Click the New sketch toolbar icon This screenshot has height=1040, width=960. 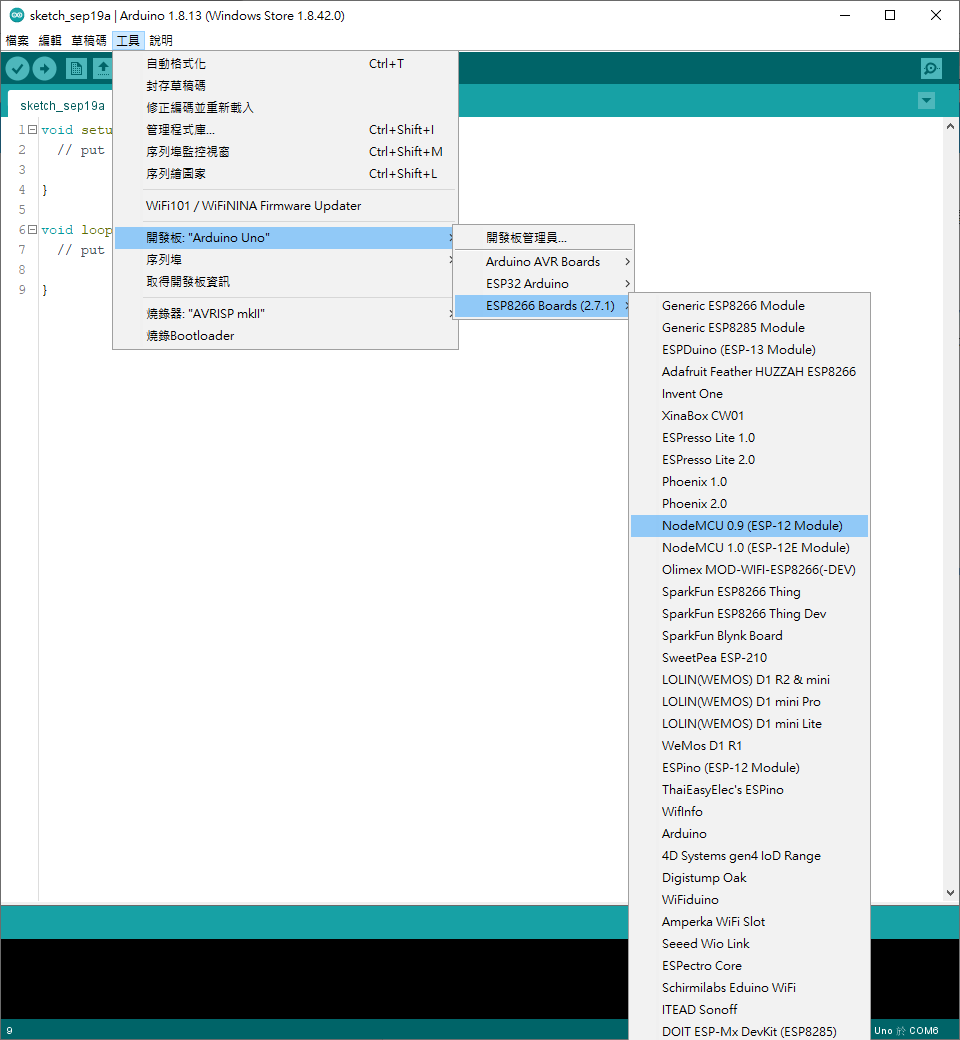tap(76, 68)
